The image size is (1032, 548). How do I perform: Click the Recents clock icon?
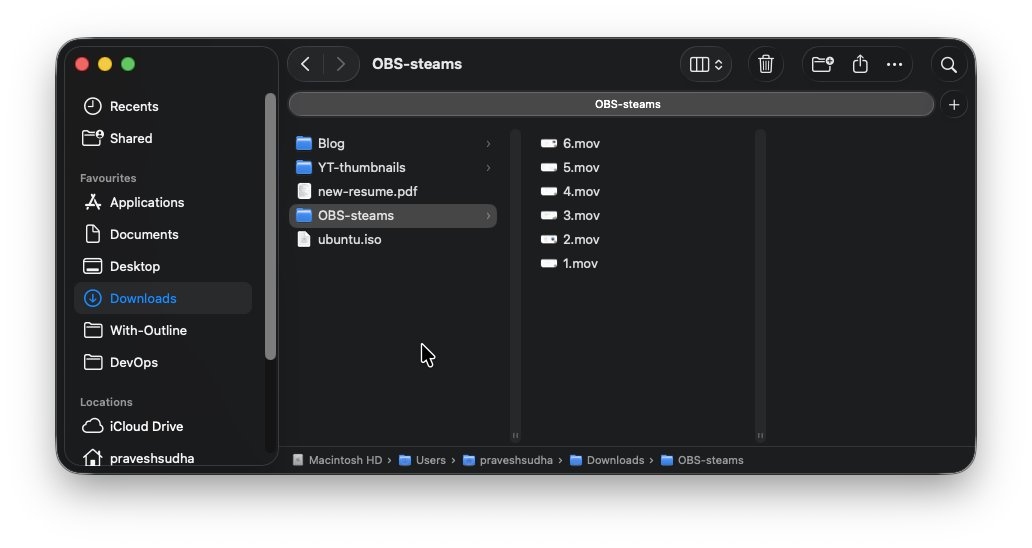point(93,106)
